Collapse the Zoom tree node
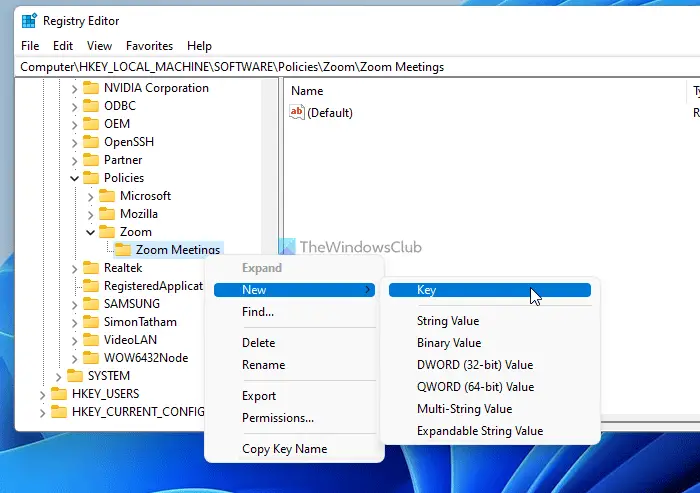This screenshot has height=493, width=700. 91,232
